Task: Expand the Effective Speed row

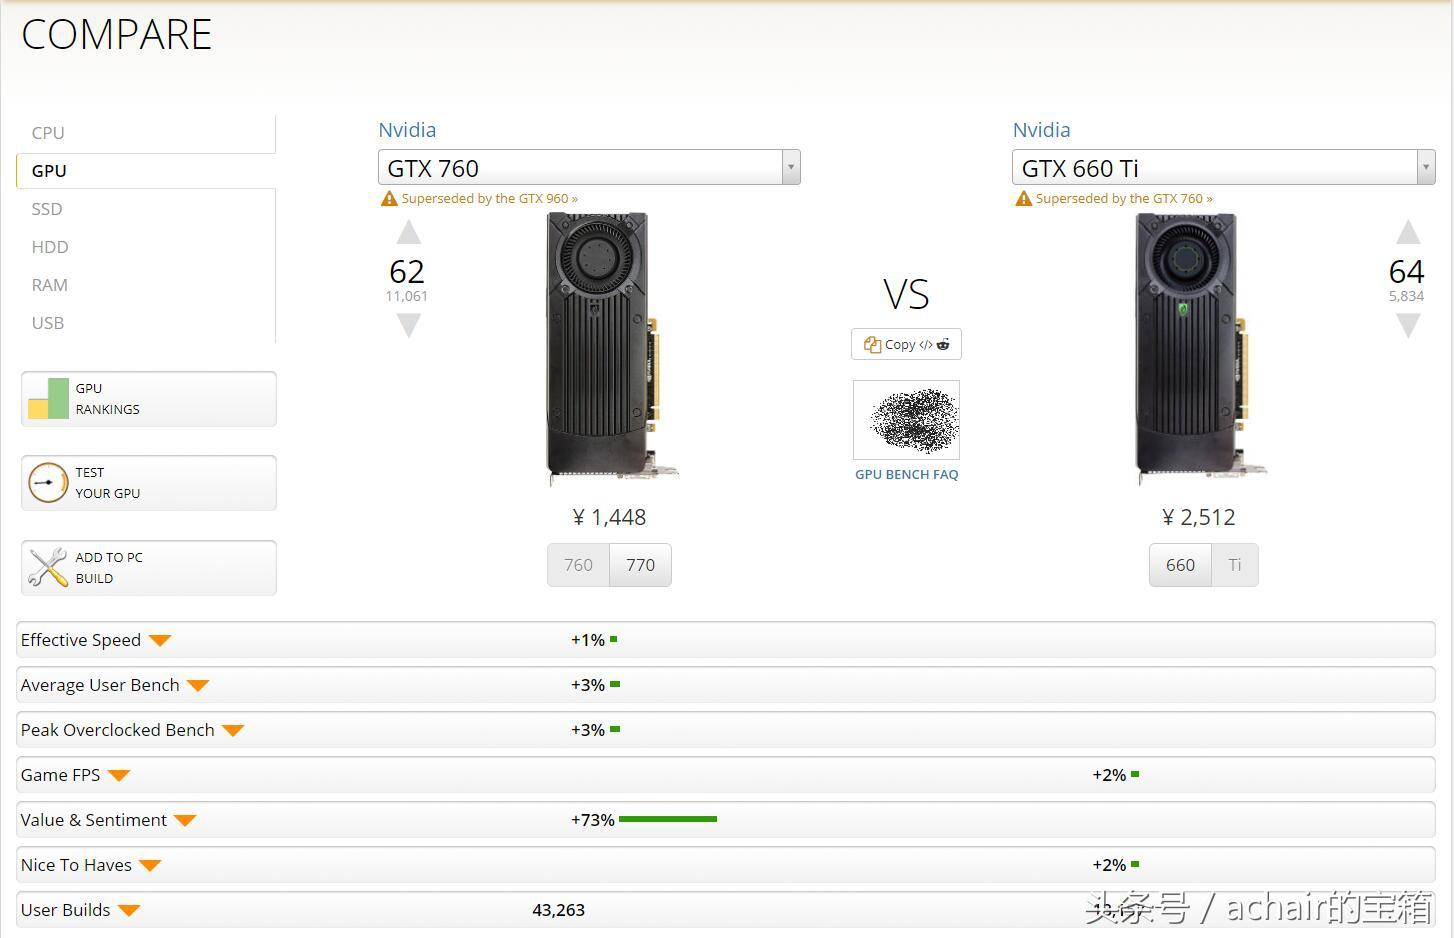Action: pos(160,640)
